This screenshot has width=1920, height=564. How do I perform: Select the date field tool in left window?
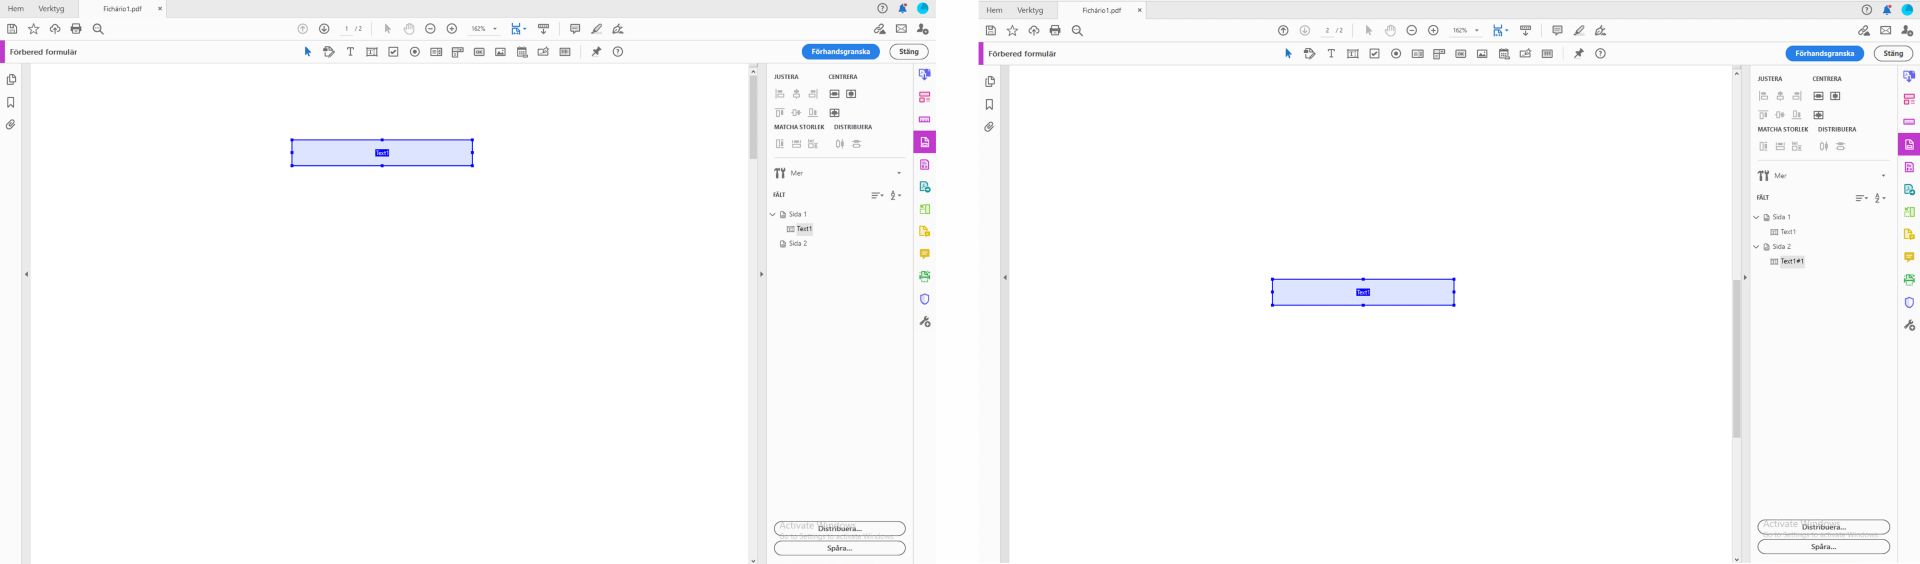click(522, 52)
